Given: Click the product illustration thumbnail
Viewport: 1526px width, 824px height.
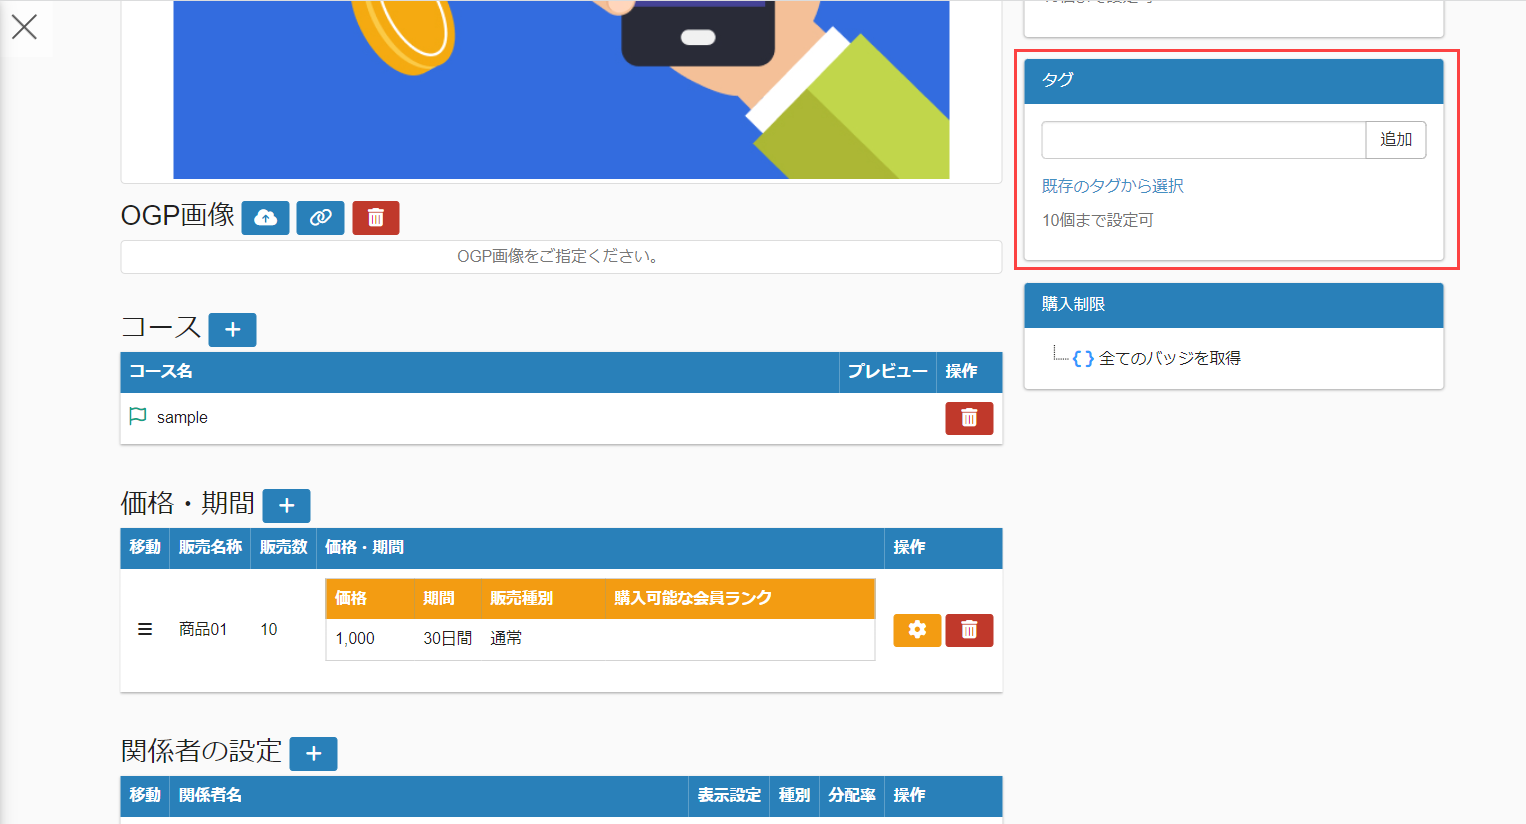Looking at the screenshot, I should (x=560, y=90).
